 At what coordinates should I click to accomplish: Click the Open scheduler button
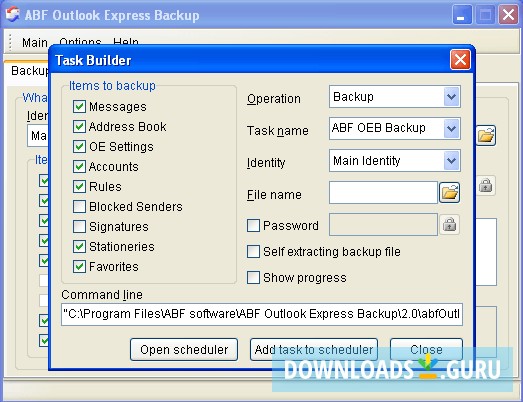point(184,350)
